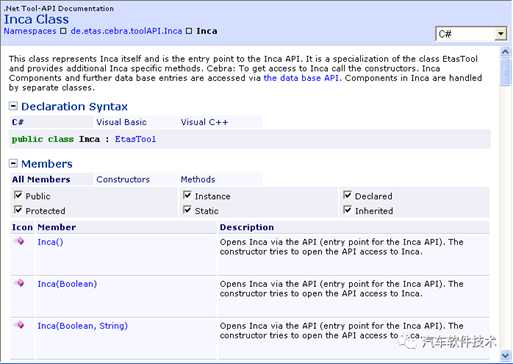This screenshot has width=513, height=364.
Task: Disable the Inherited members checkbox
Action: 347,210
